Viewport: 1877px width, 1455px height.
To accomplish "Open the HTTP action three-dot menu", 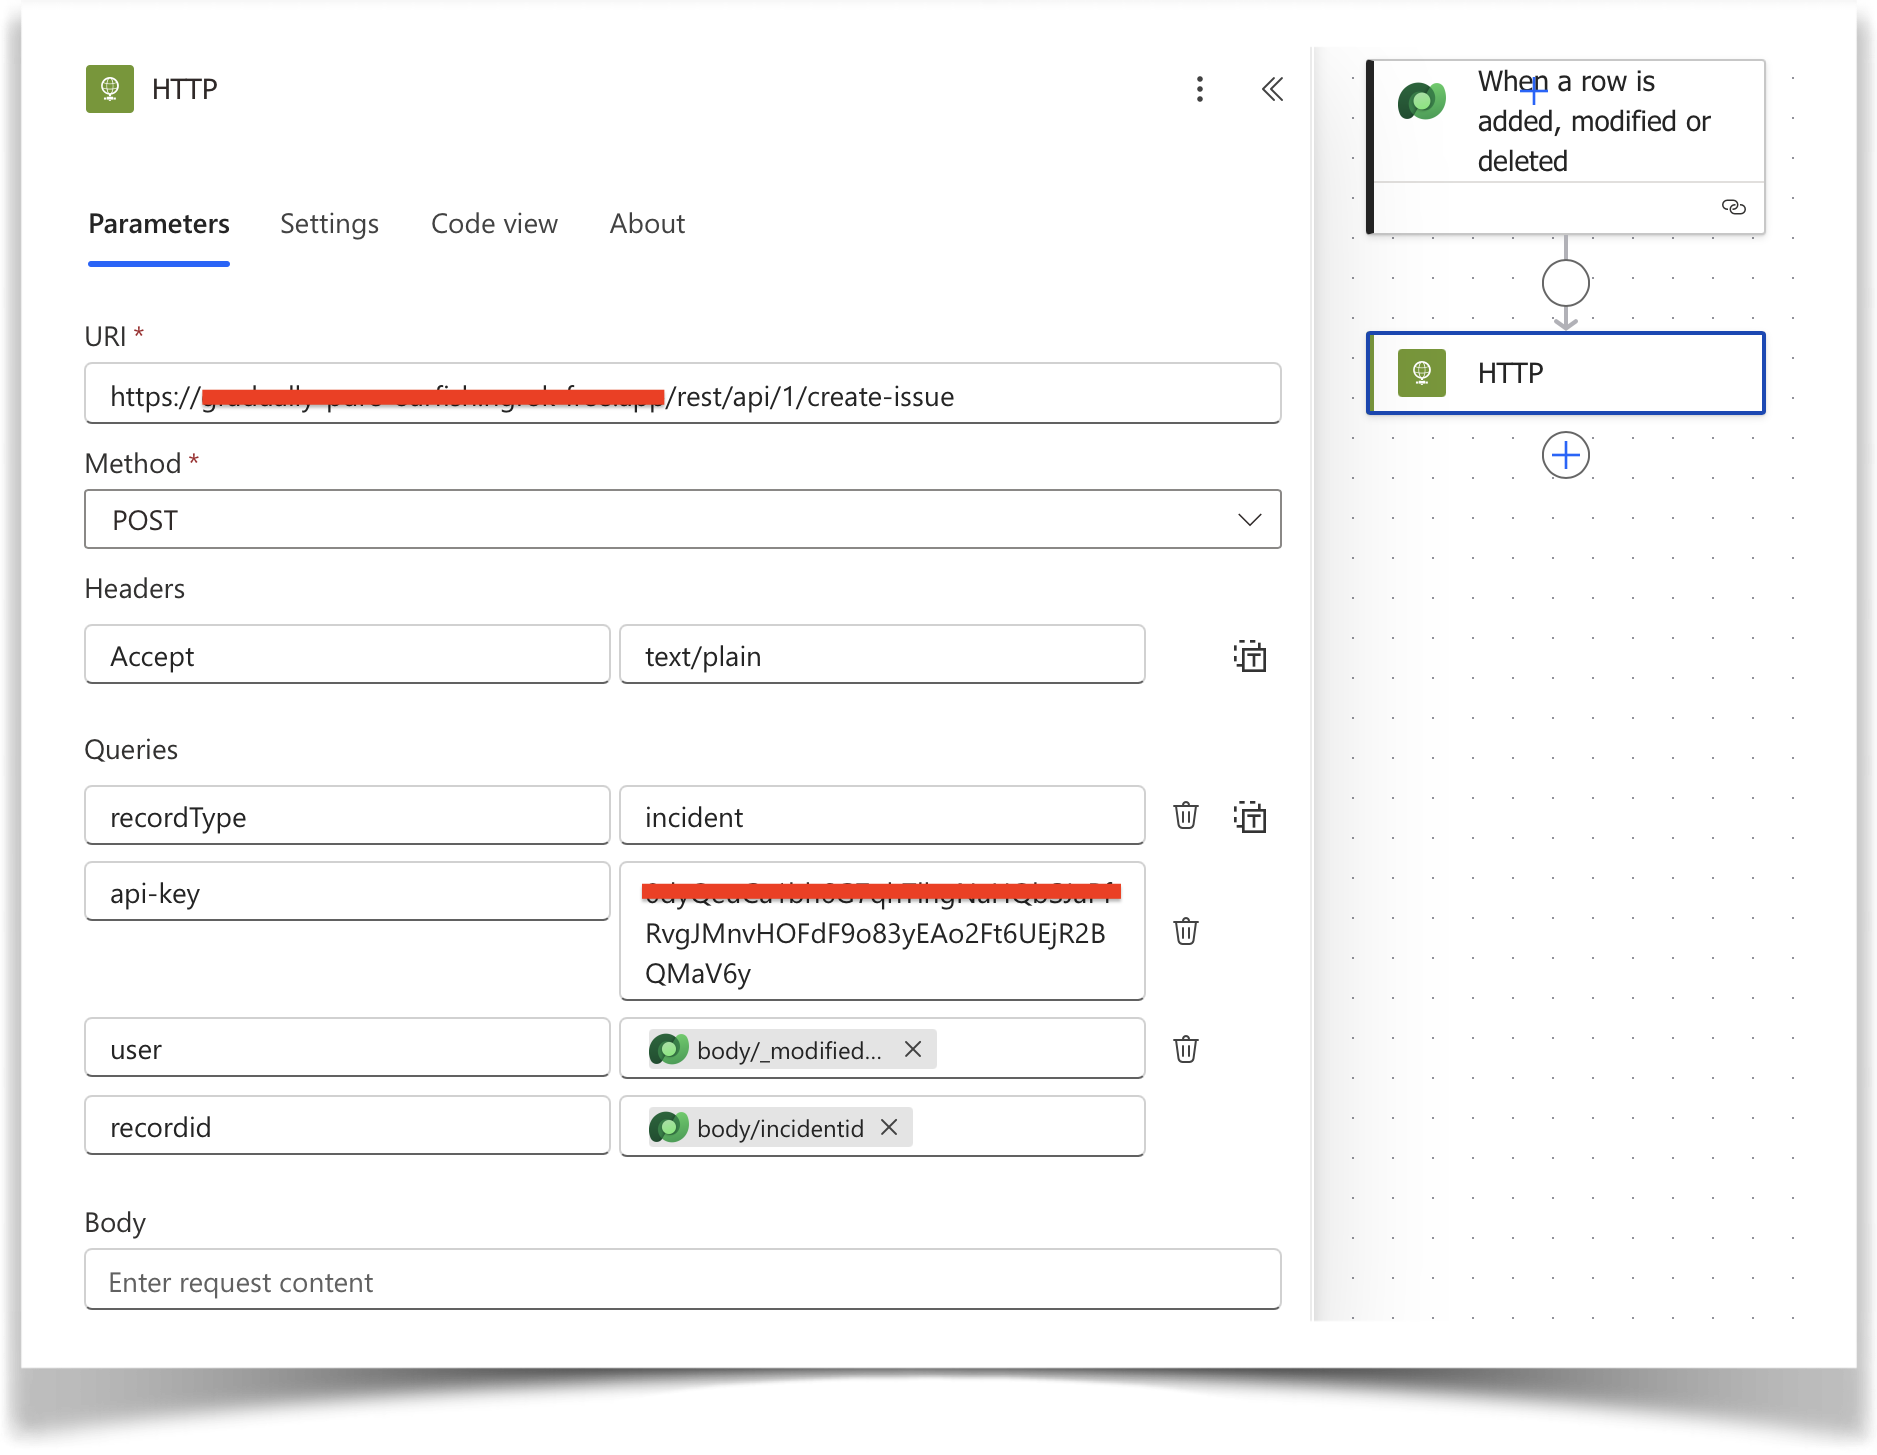I will (x=1199, y=89).
